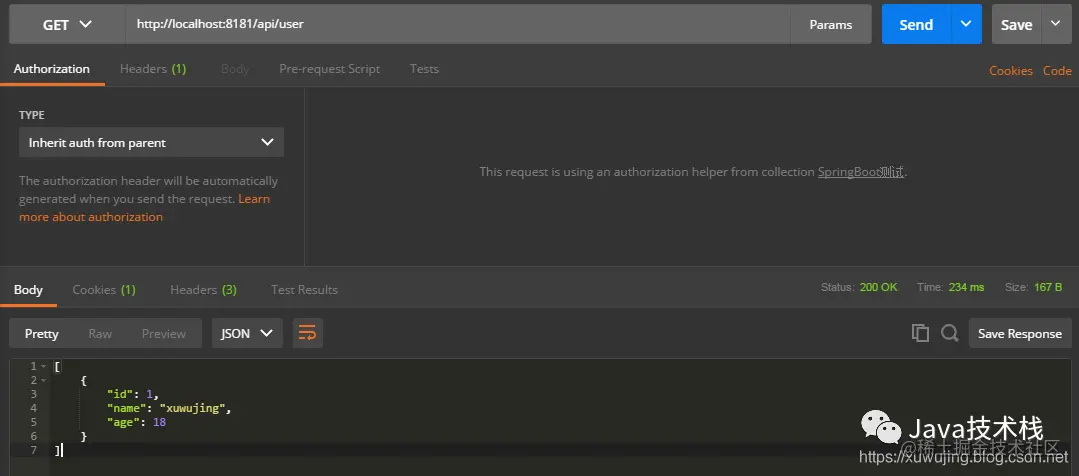
Task: Open the Cookies link
Action: coord(1011,71)
